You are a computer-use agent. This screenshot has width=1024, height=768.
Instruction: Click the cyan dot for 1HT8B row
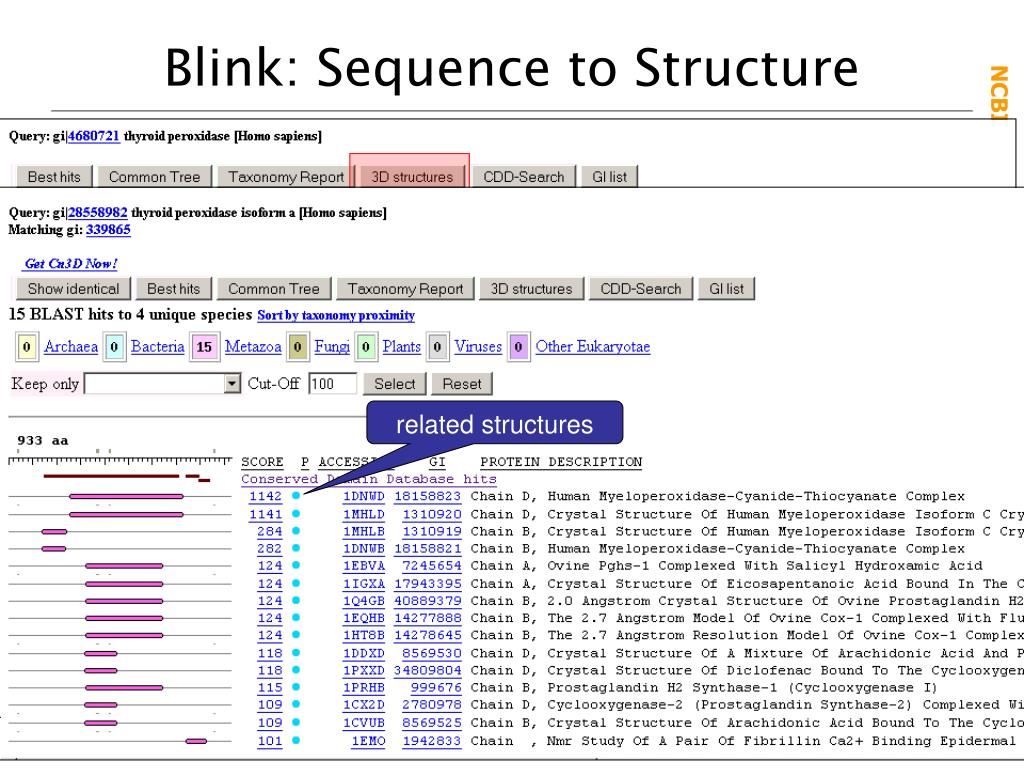tap(296, 634)
